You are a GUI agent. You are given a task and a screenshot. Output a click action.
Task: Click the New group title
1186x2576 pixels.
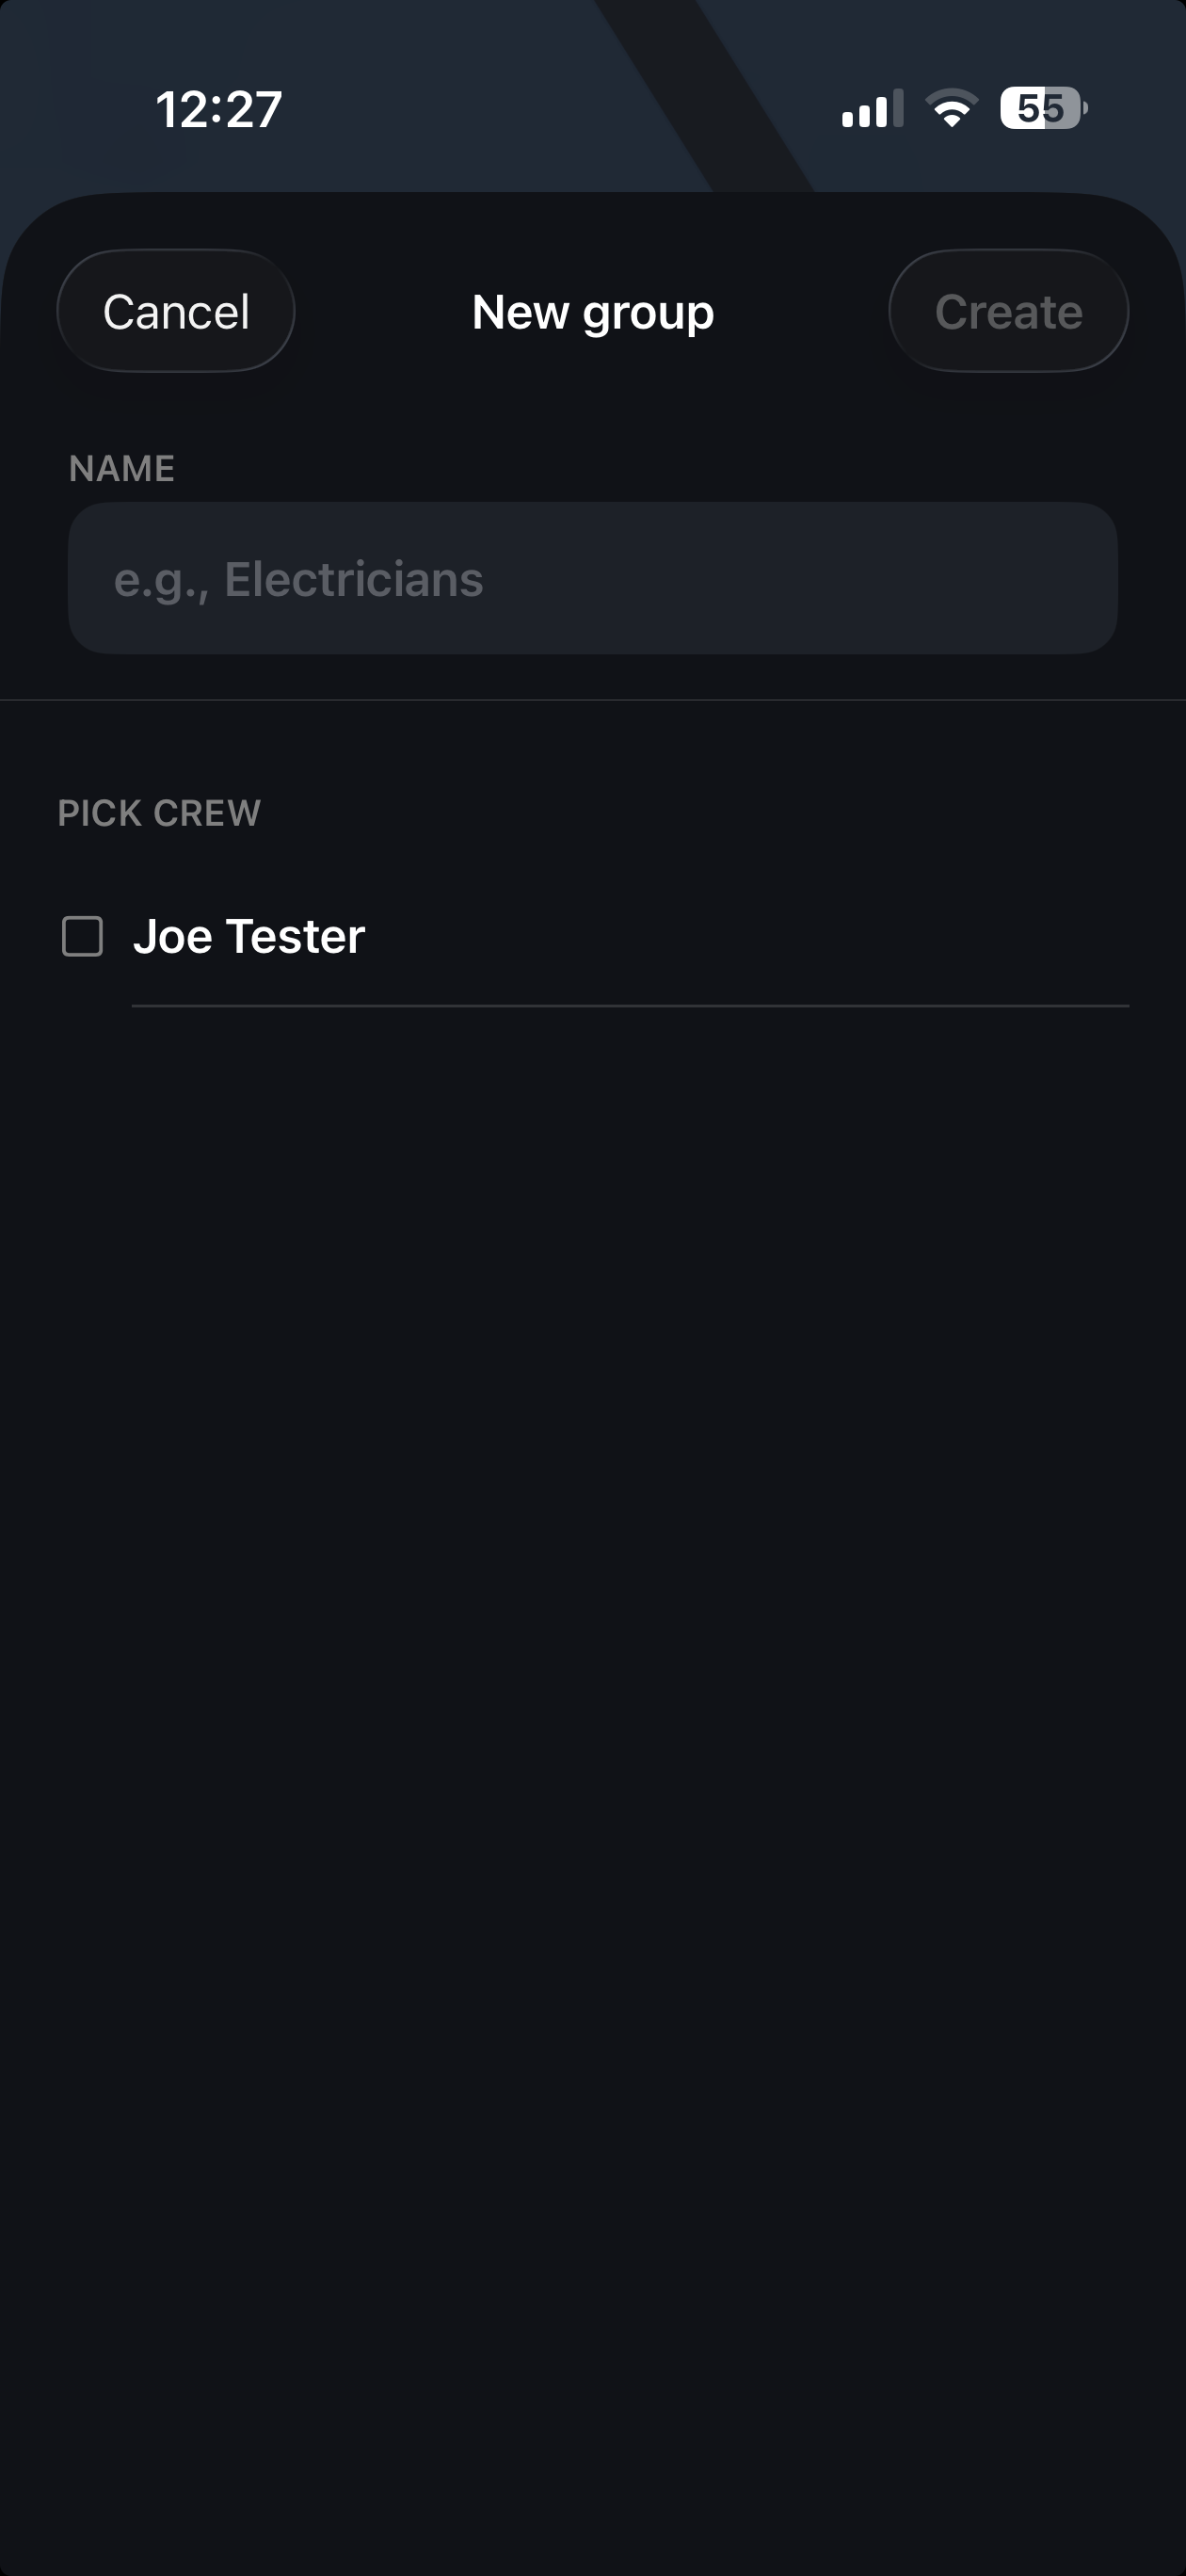[593, 312]
